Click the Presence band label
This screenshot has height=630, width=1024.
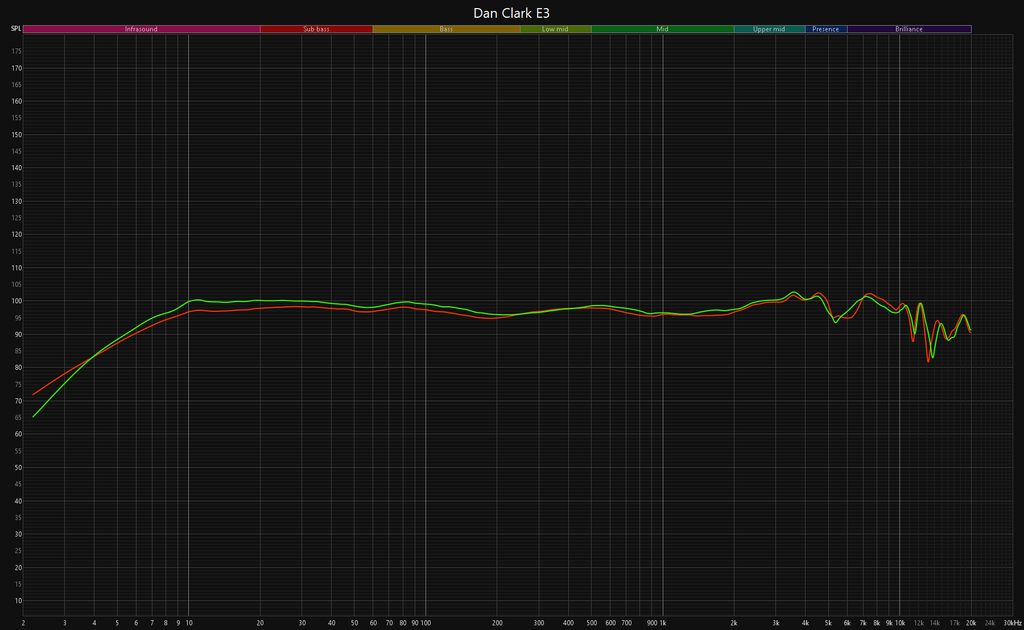coord(826,29)
